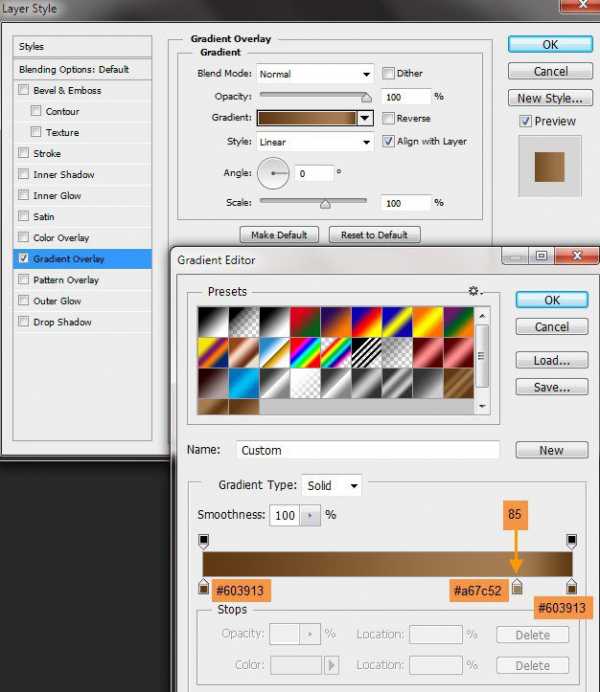Screen dimensions: 600x692
Task: Select the right black opacity stop
Action: tap(571, 542)
